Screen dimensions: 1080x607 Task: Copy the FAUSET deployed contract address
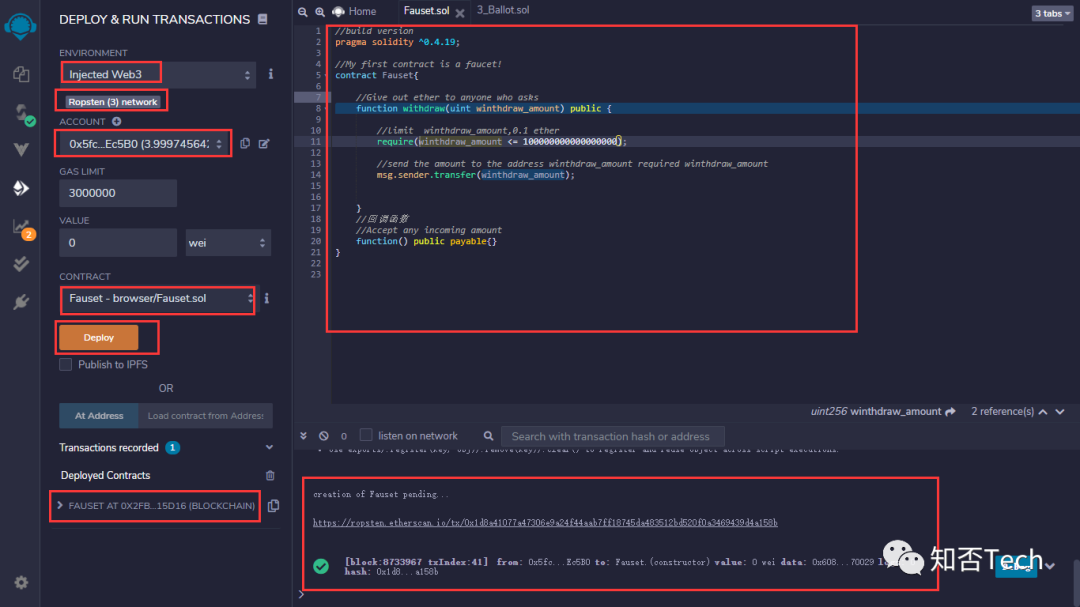tap(273, 506)
